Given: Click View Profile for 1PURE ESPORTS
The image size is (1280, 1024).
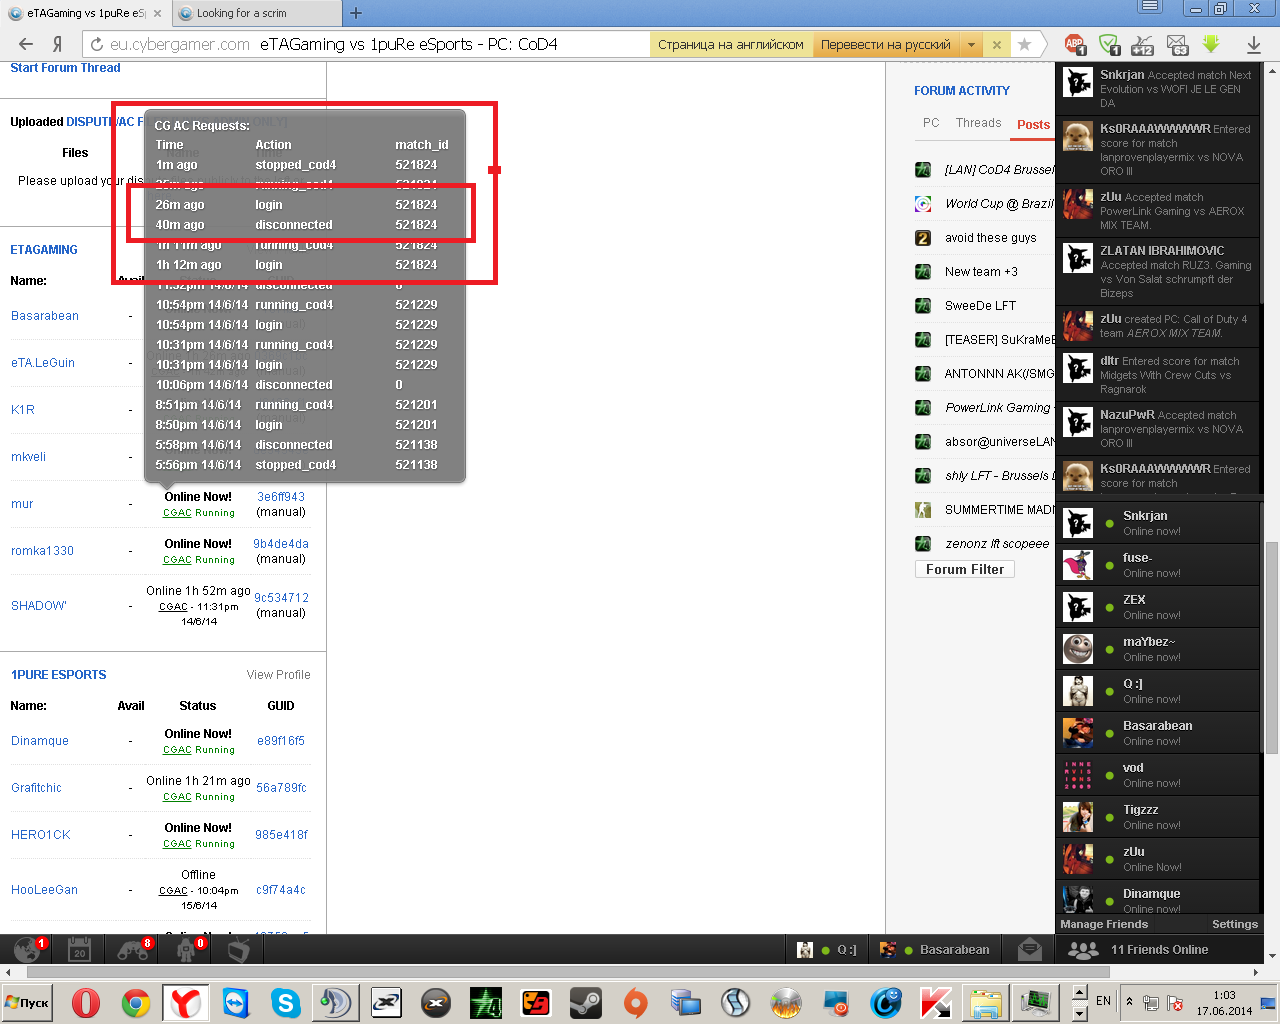Looking at the screenshot, I should tap(278, 675).
